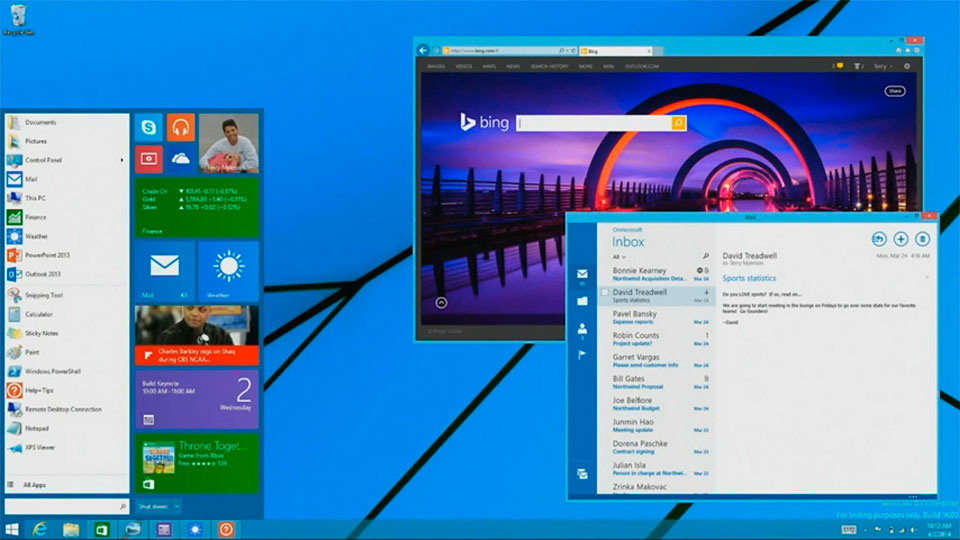Image resolution: width=960 pixels, height=540 pixels.
Task: Select the folder sidebar icon in Mail
Action: 582,301
